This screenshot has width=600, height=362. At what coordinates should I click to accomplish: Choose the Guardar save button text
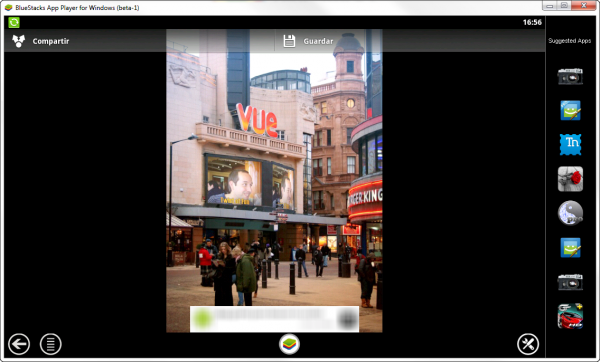(318, 41)
